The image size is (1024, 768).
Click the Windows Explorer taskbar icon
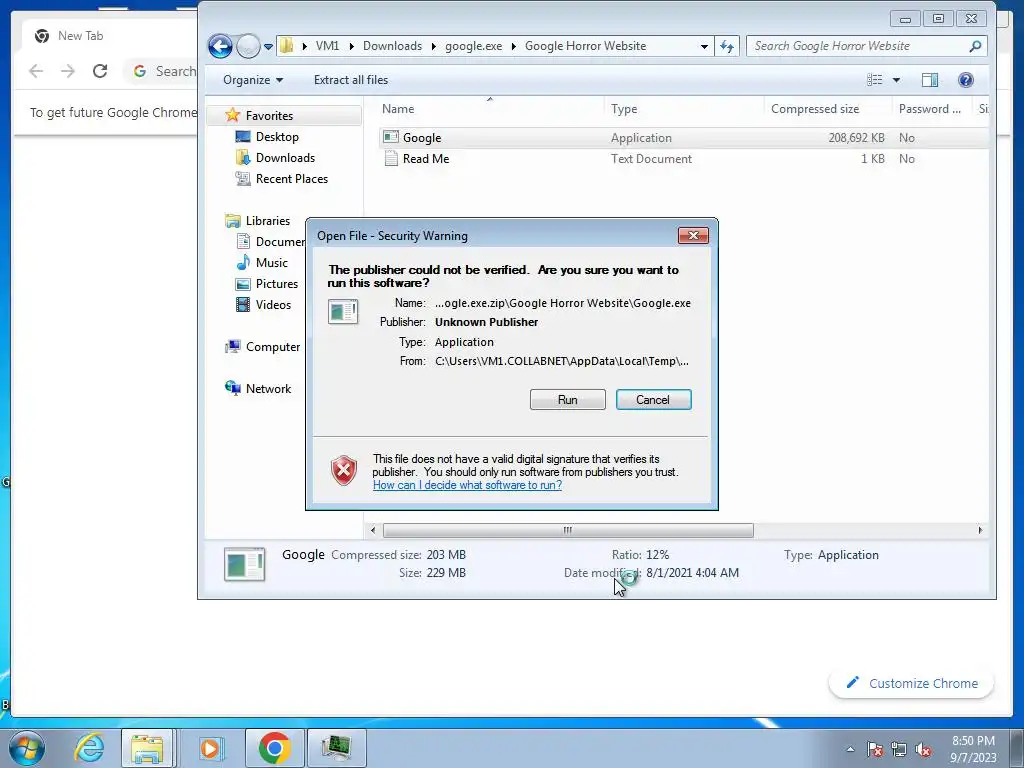point(147,748)
